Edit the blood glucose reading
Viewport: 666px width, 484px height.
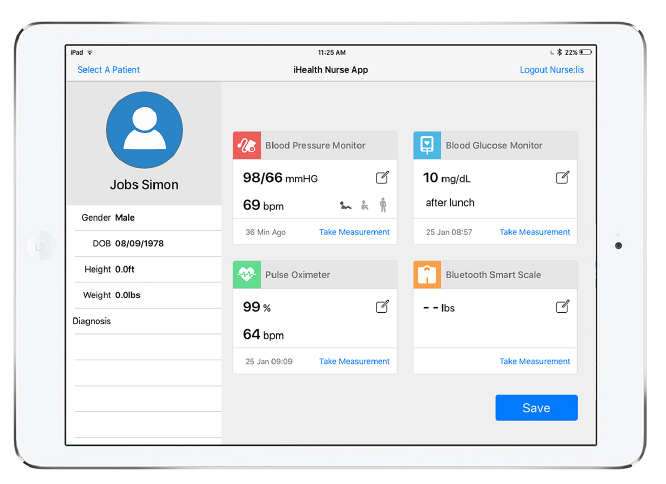click(563, 178)
